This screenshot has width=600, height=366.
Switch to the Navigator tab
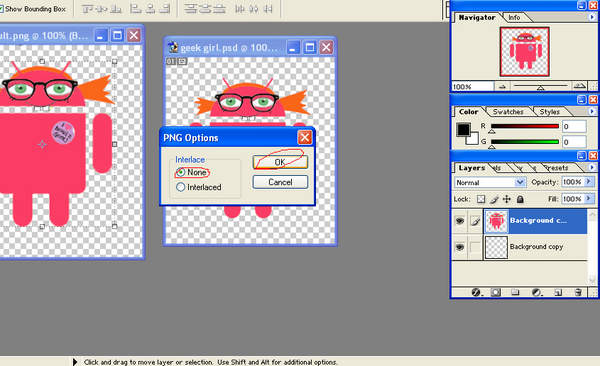point(476,17)
